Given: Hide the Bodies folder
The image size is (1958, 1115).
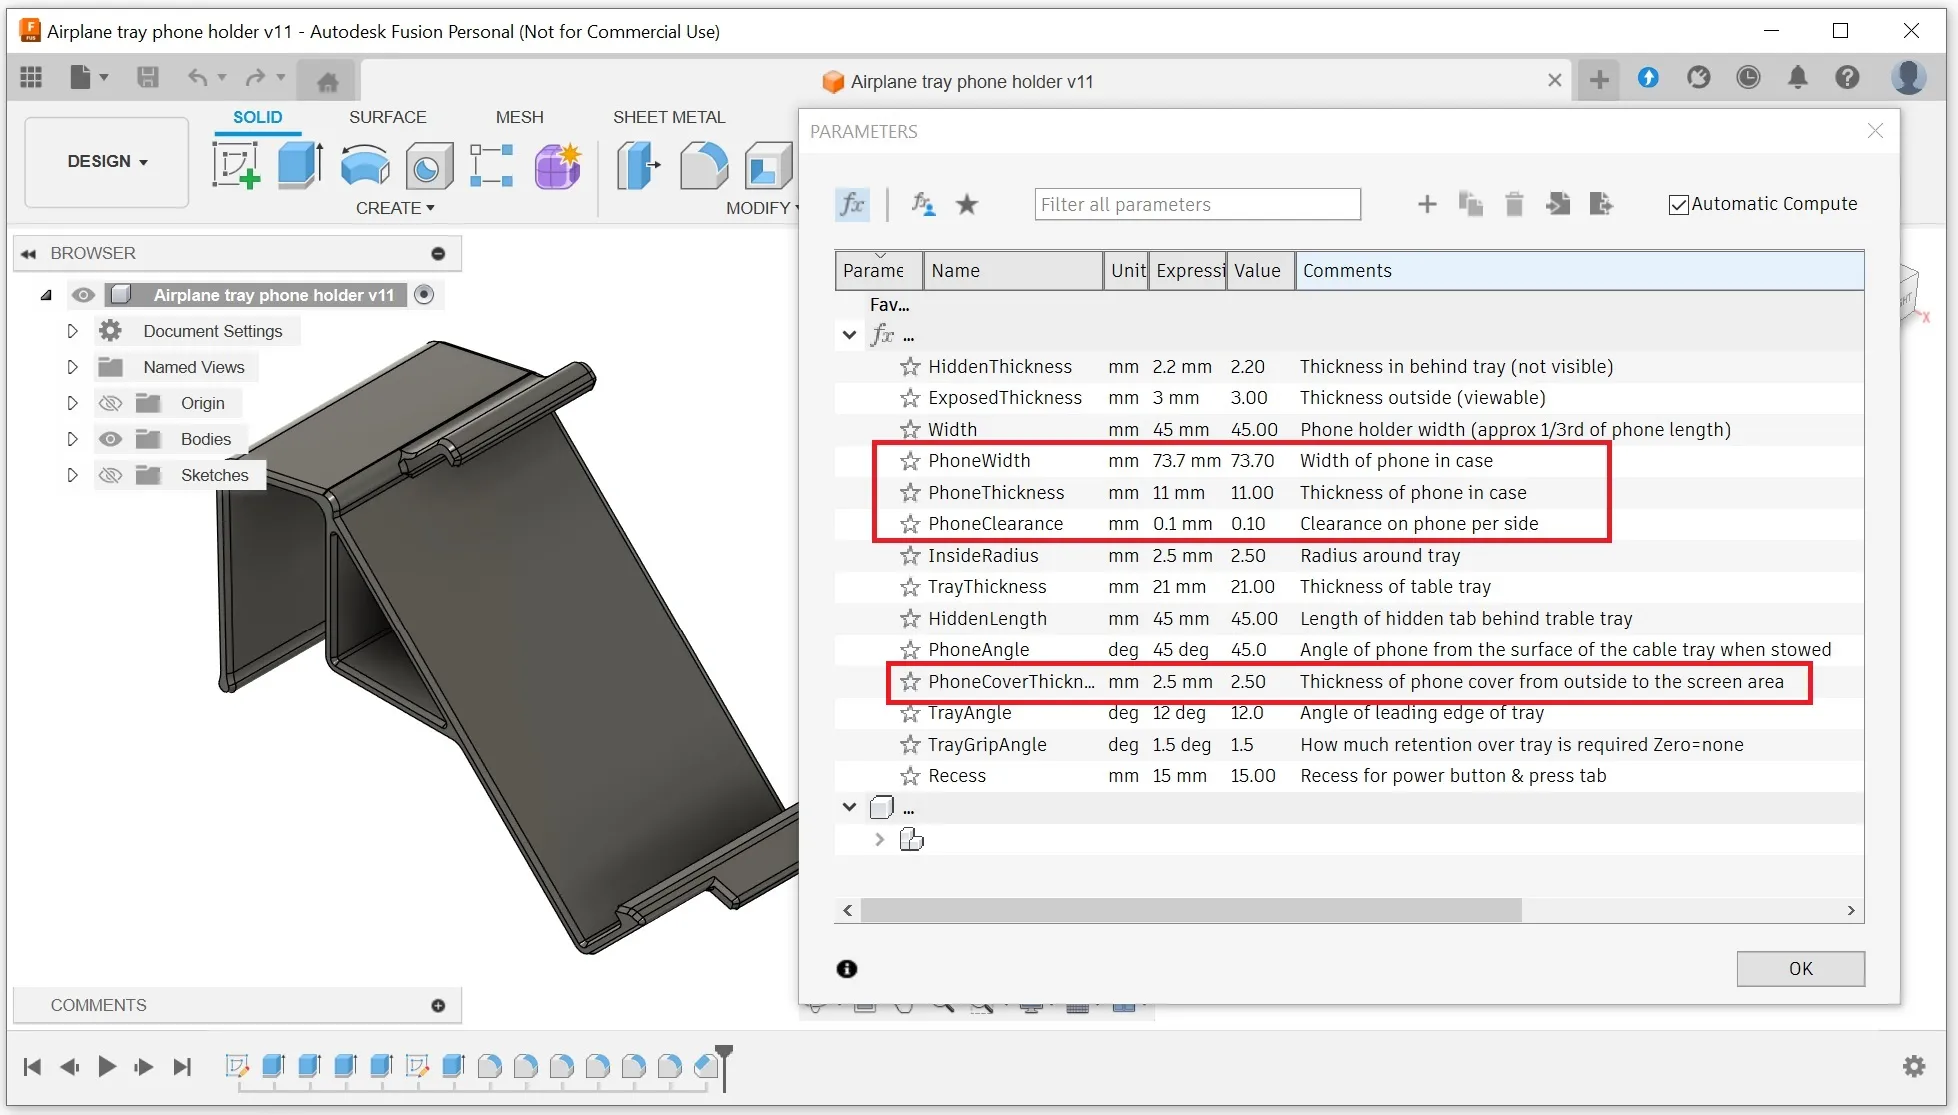Looking at the screenshot, I should point(110,439).
